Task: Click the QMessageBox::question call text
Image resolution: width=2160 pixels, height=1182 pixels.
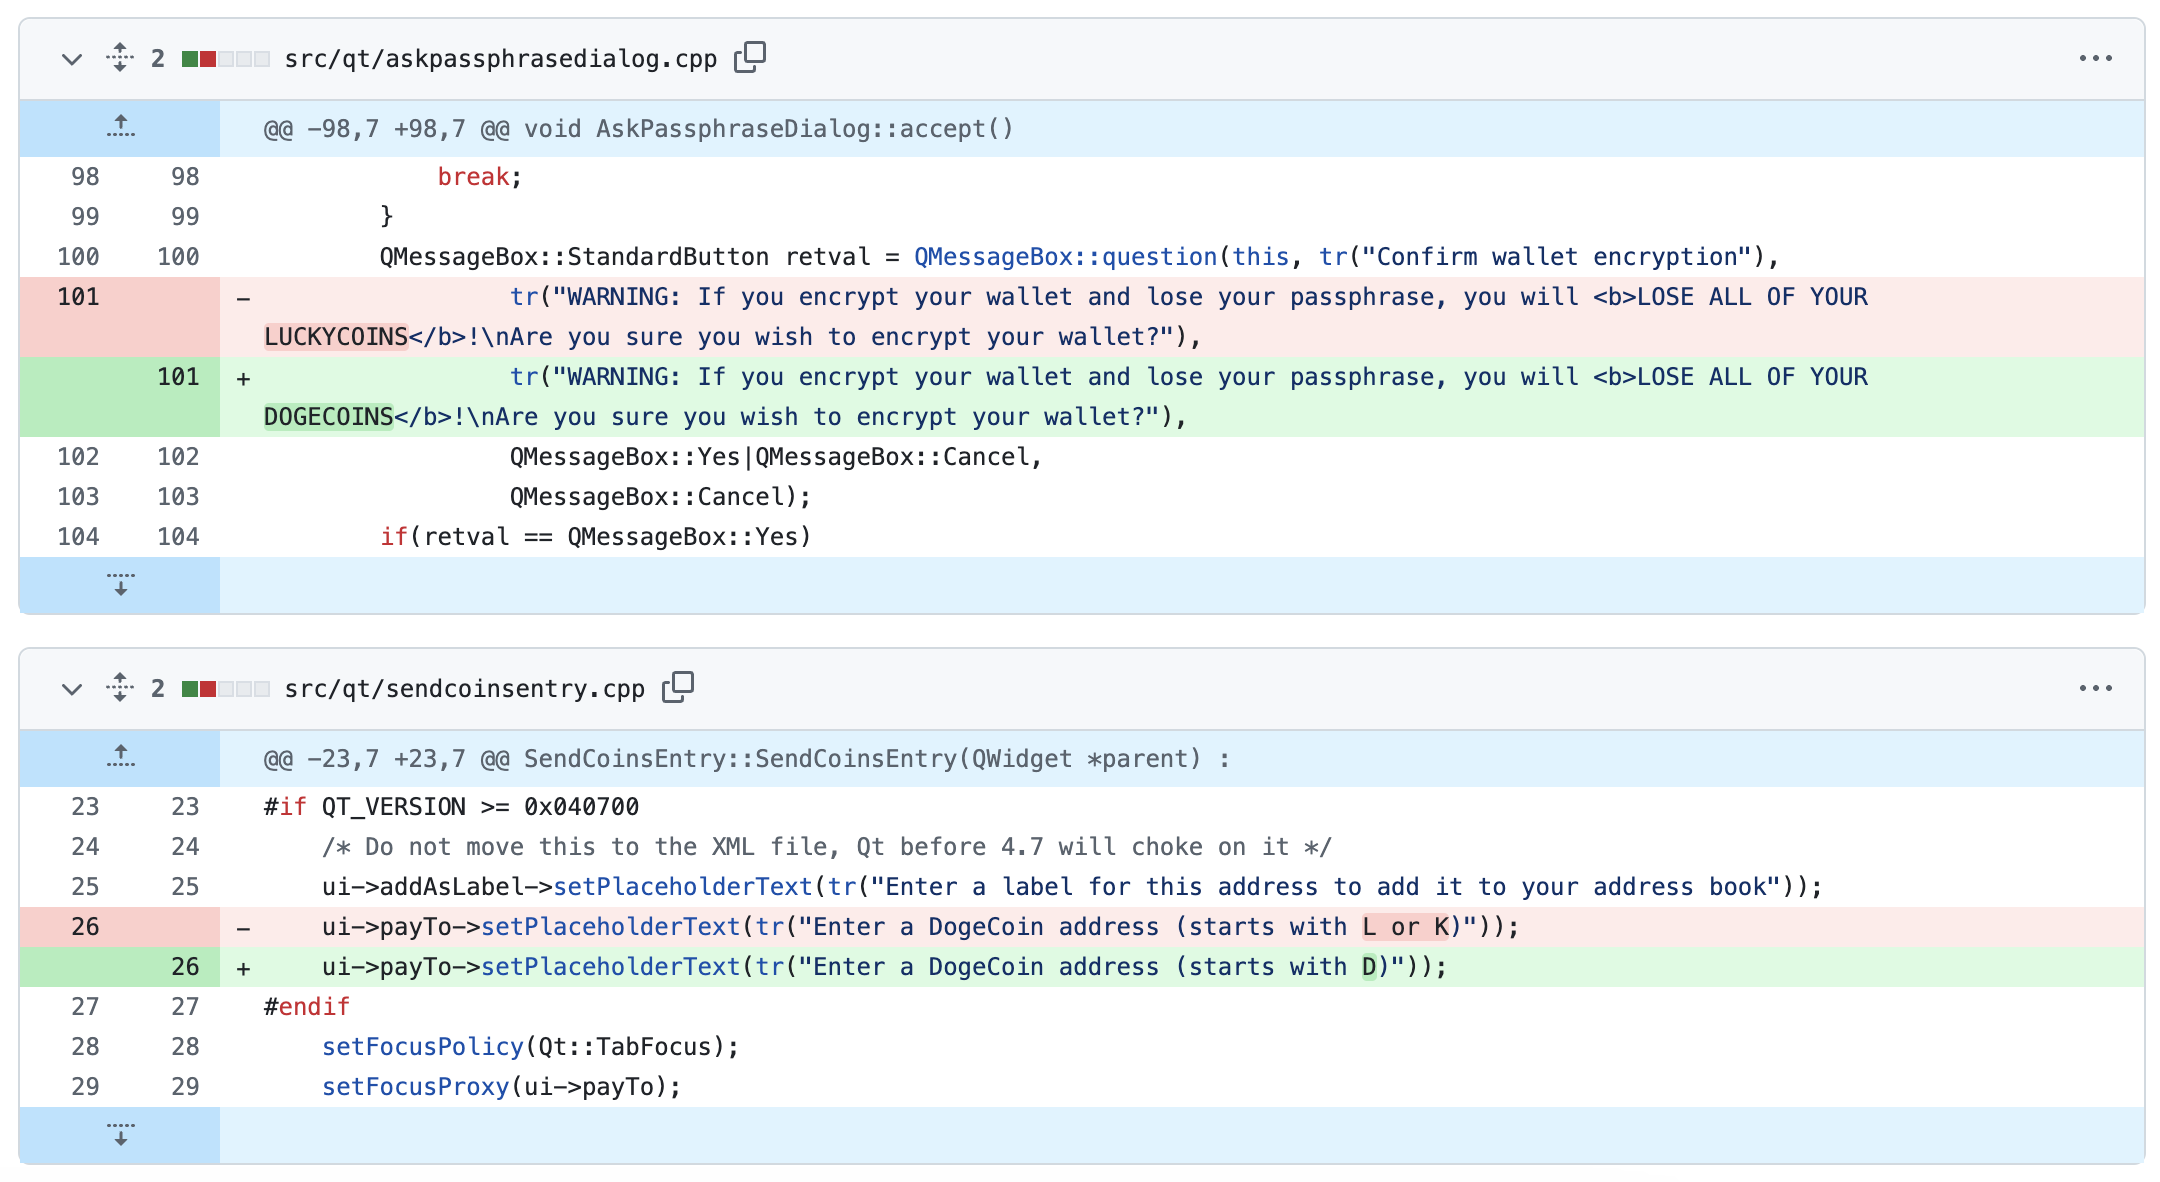Action: [1065, 257]
